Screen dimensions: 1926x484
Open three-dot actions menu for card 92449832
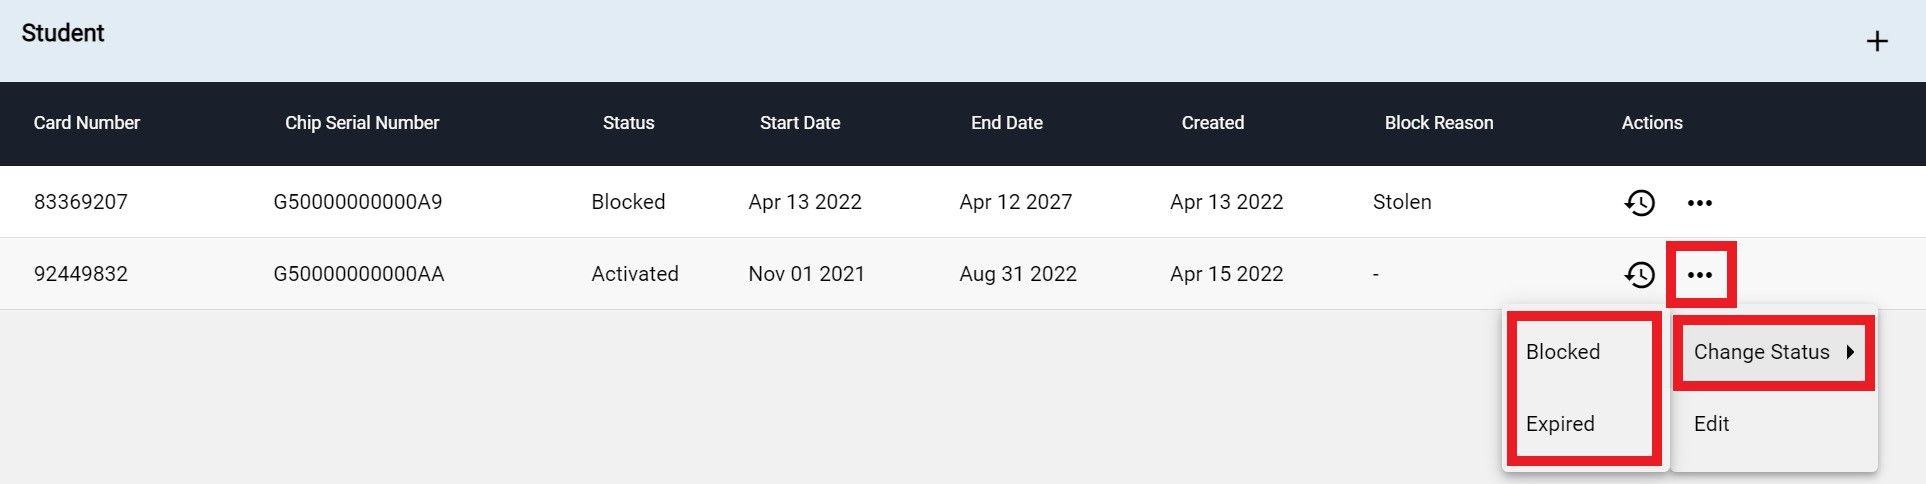pos(1700,275)
